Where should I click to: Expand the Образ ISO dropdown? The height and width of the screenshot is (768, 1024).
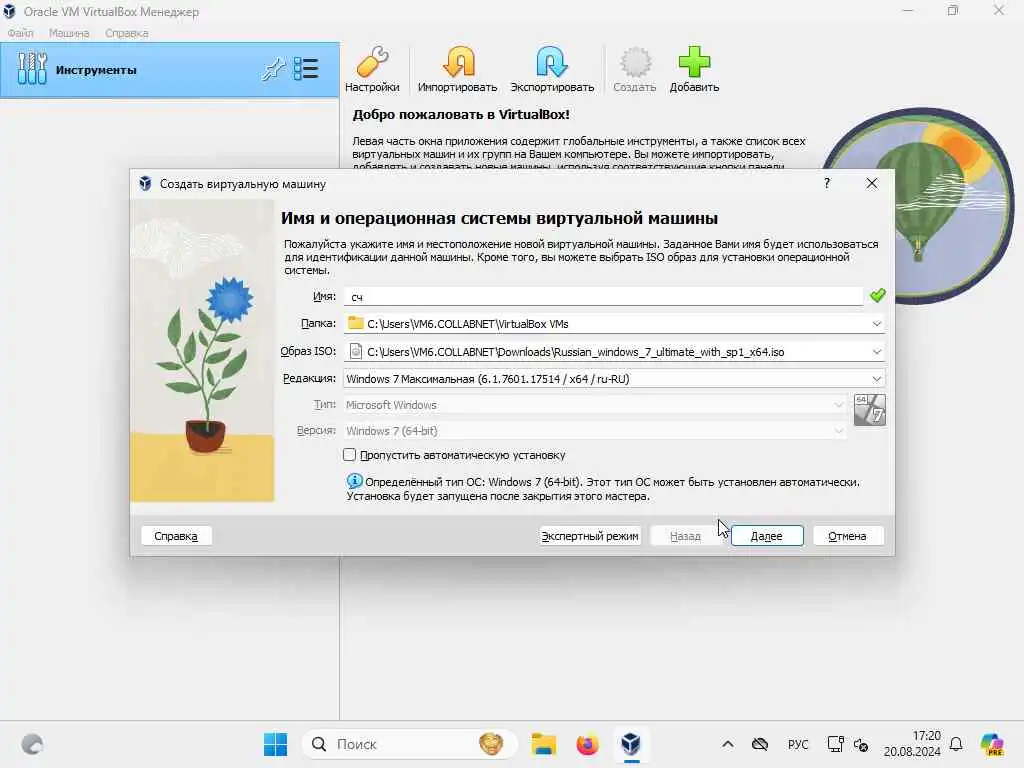876,352
